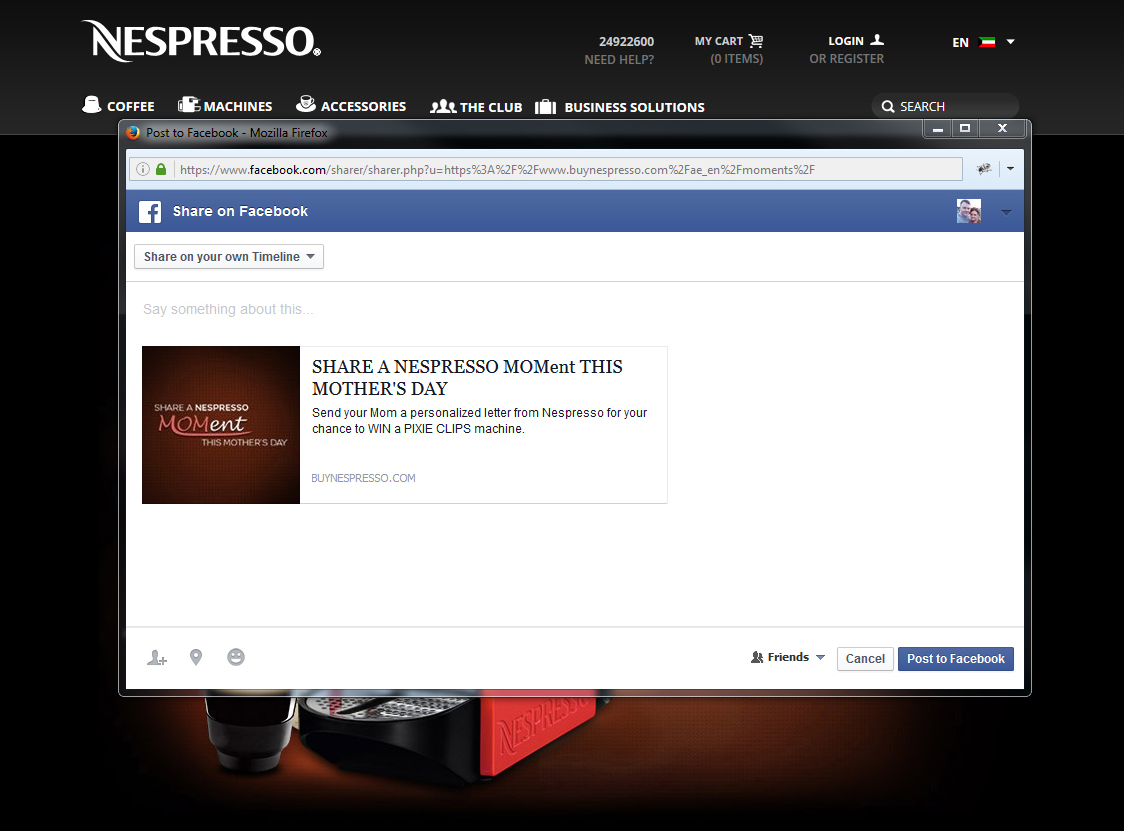Screen dimensions: 1124x831
Task: Click the business briefcase icon
Action: pos(546,107)
